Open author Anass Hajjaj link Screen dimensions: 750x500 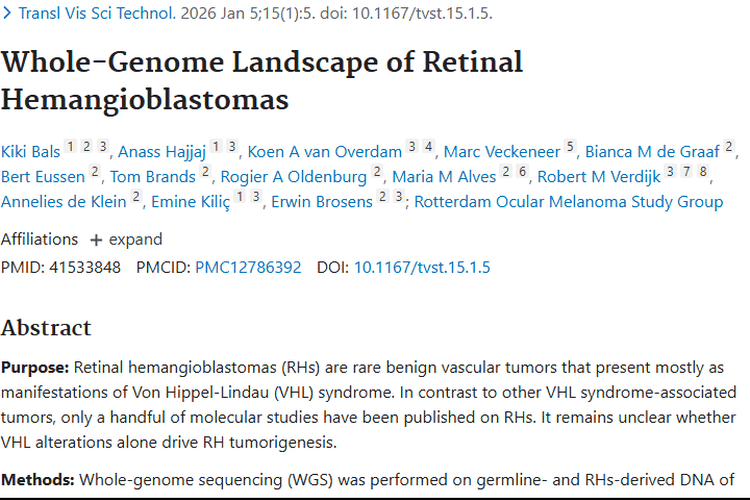pyautogui.click(x=162, y=152)
